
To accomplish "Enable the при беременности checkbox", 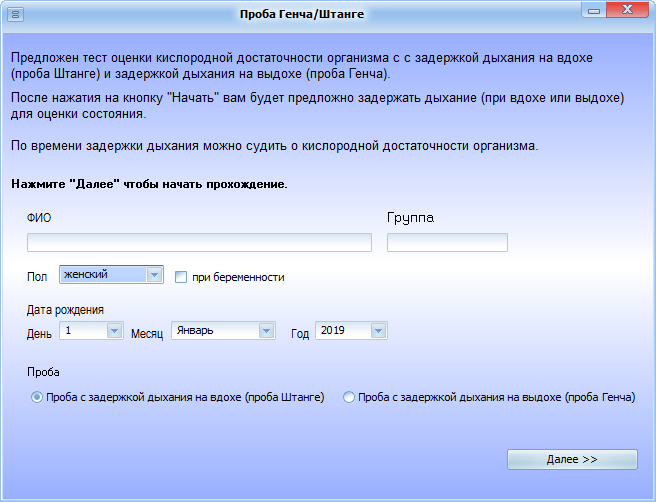I will [x=182, y=277].
